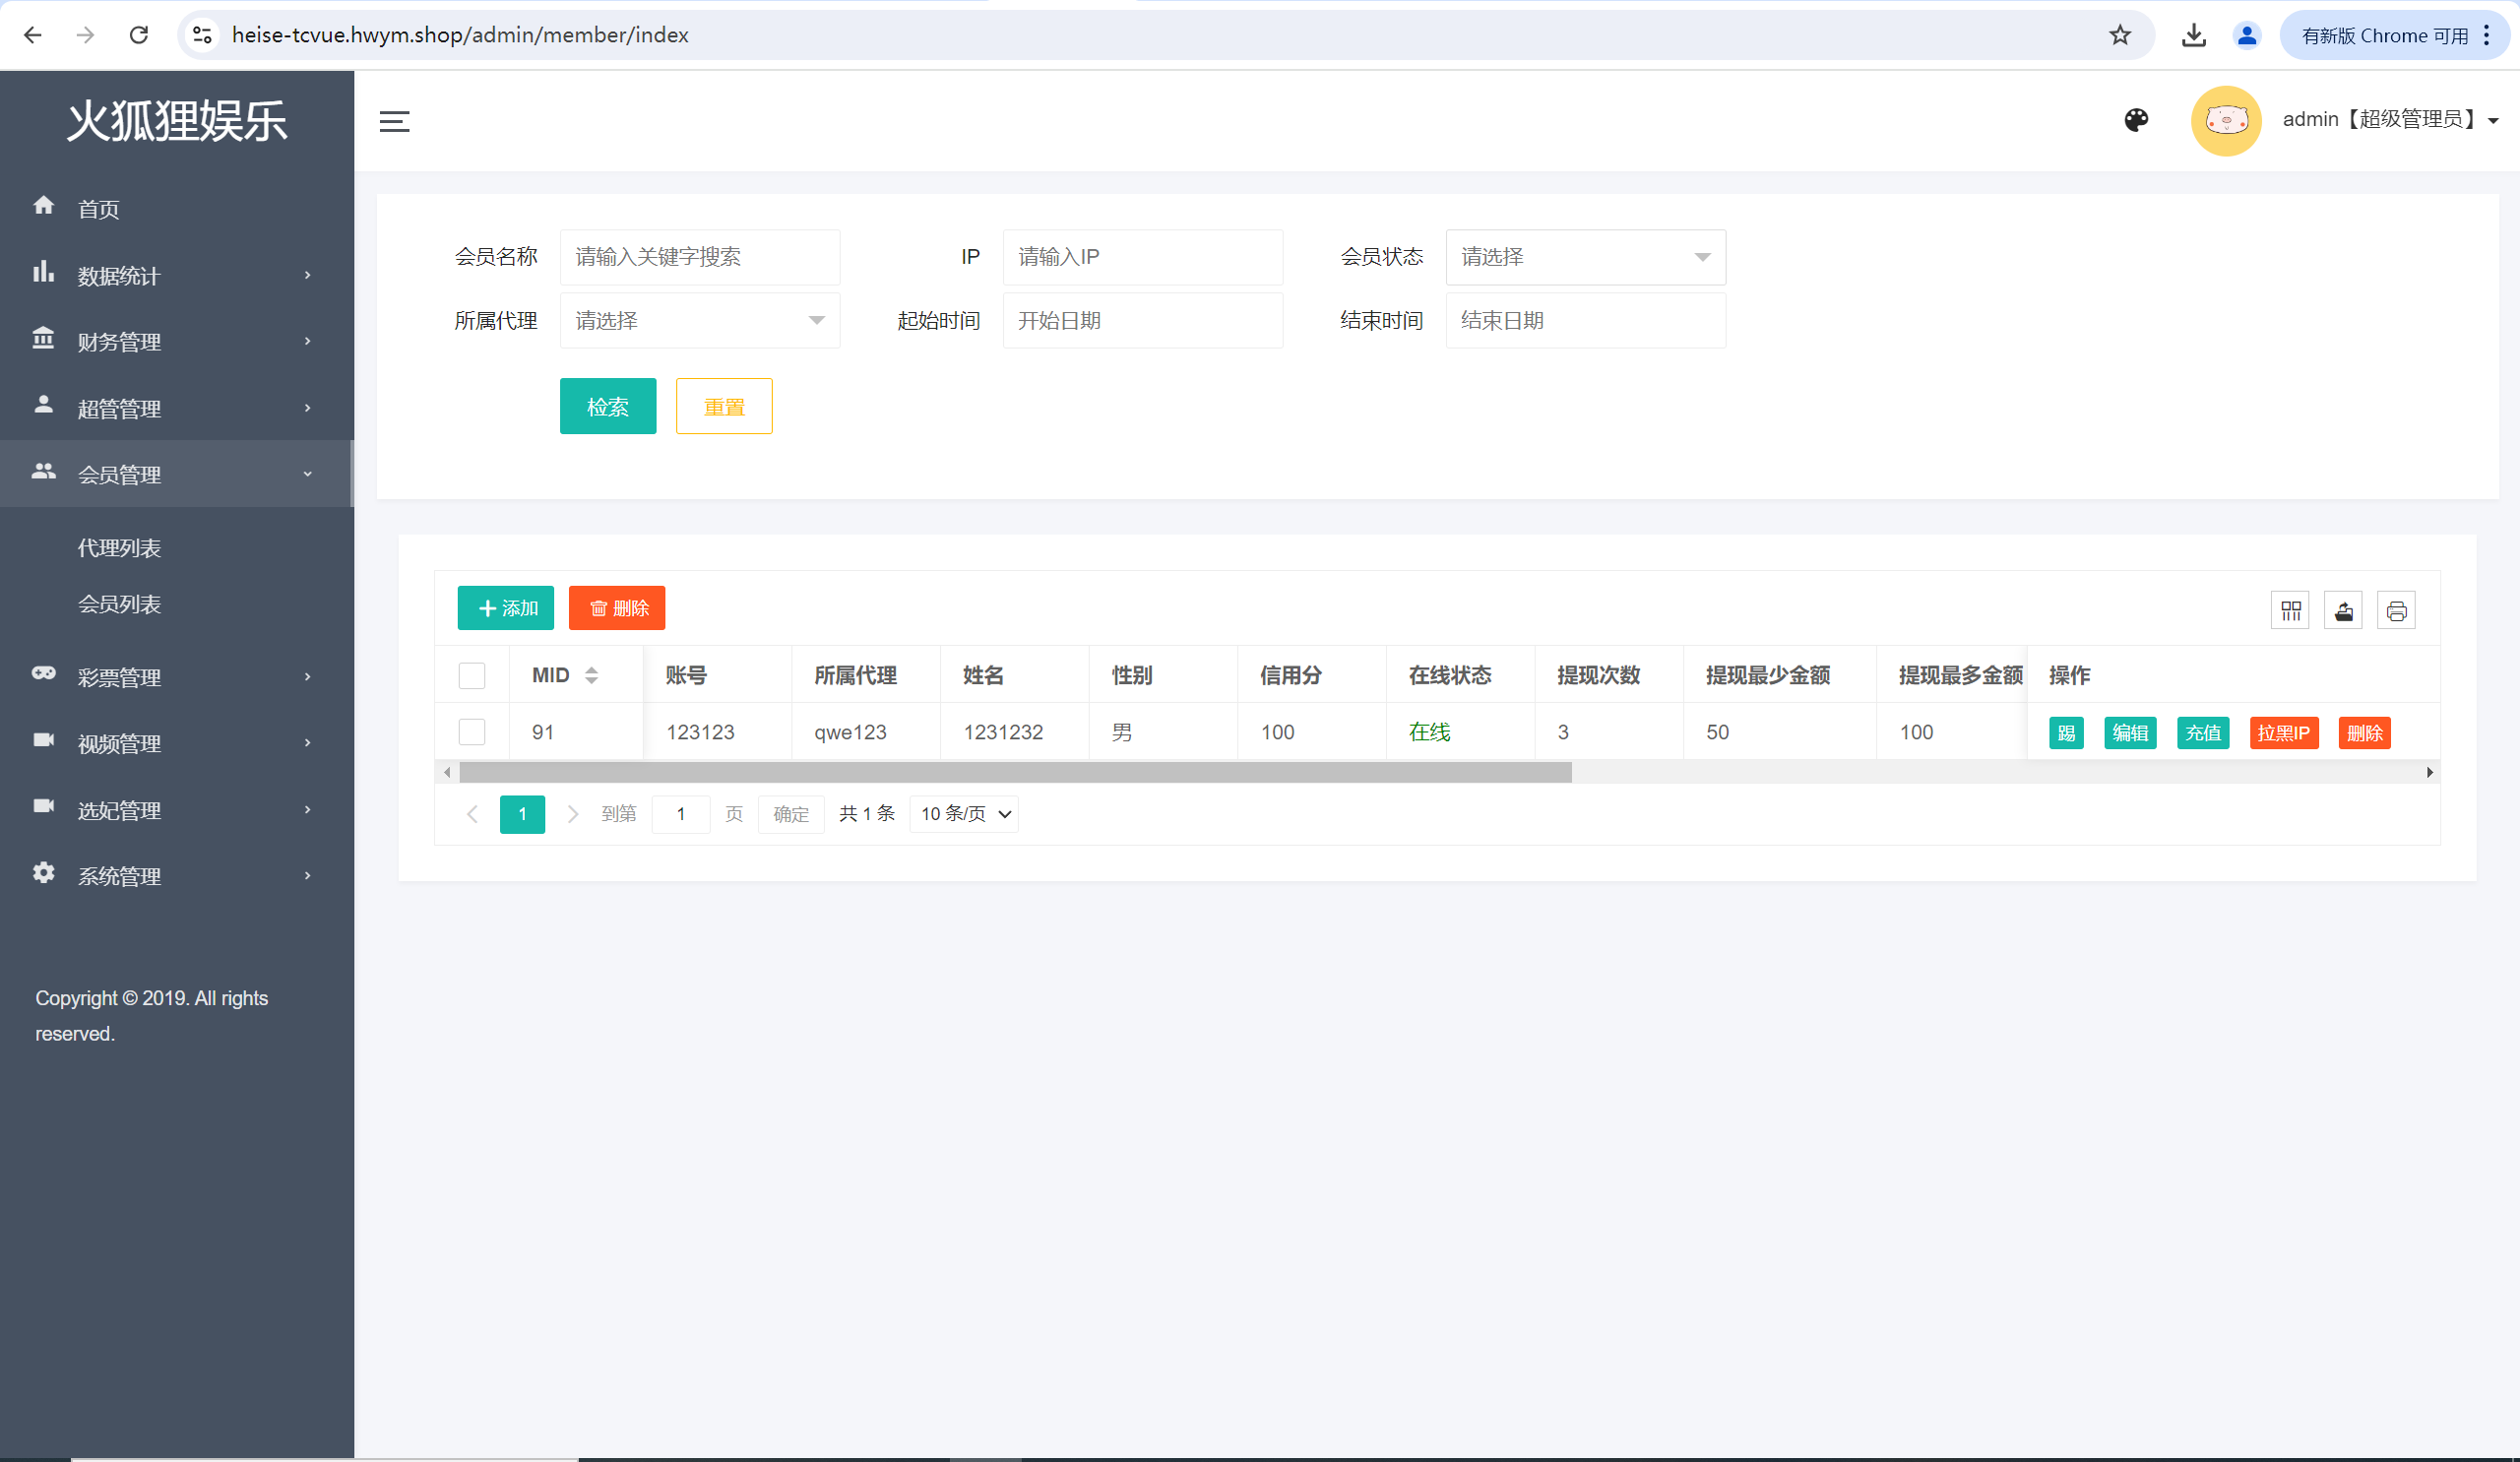The image size is (2520, 1462).
Task: Select the 会员状态 dropdown
Action: click(x=1584, y=256)
